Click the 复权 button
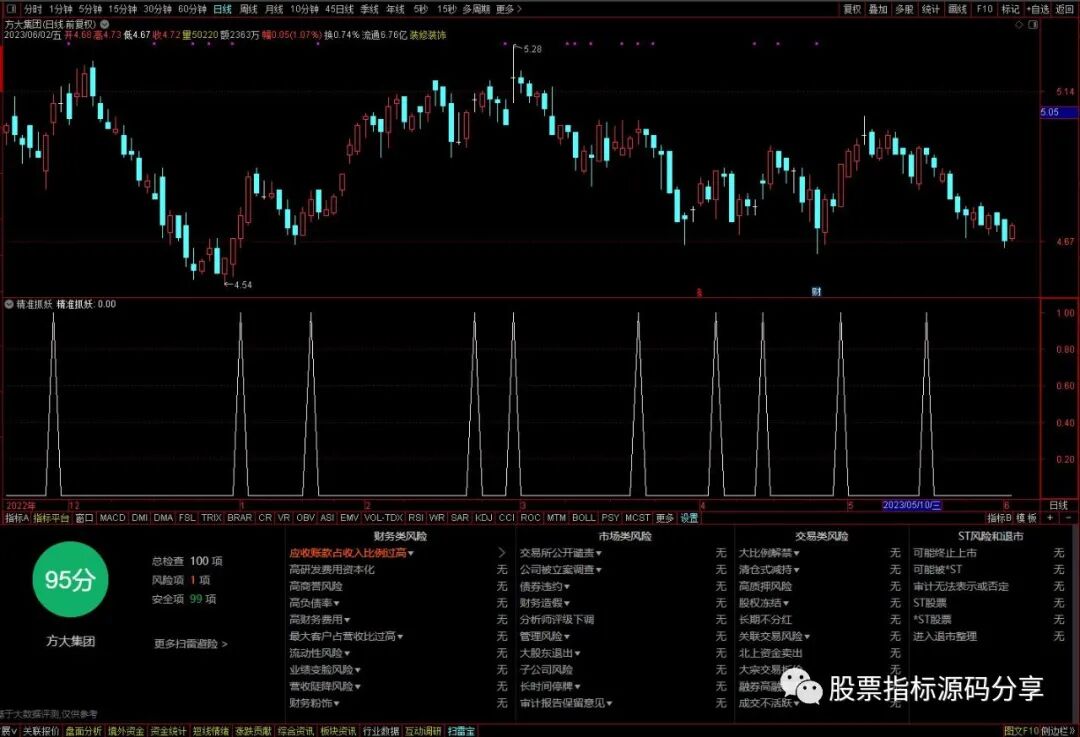Viewport: 1080px width, 737px height. [x=852, y=9]
